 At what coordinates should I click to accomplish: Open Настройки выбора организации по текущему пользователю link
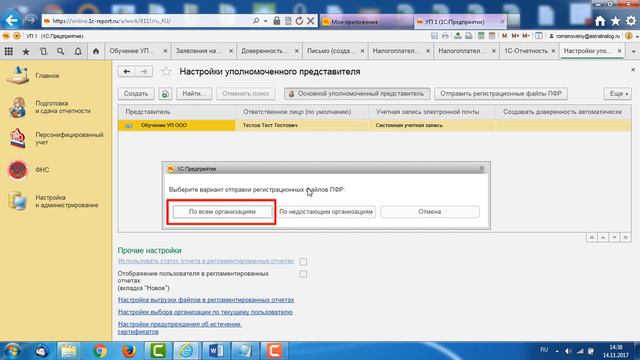coord(205,312)
